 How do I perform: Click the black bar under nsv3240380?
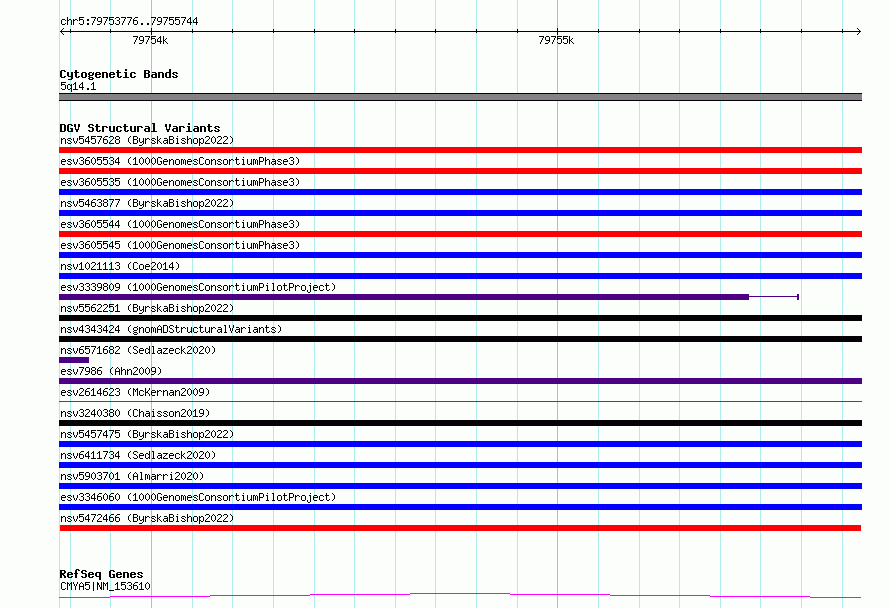460,423
